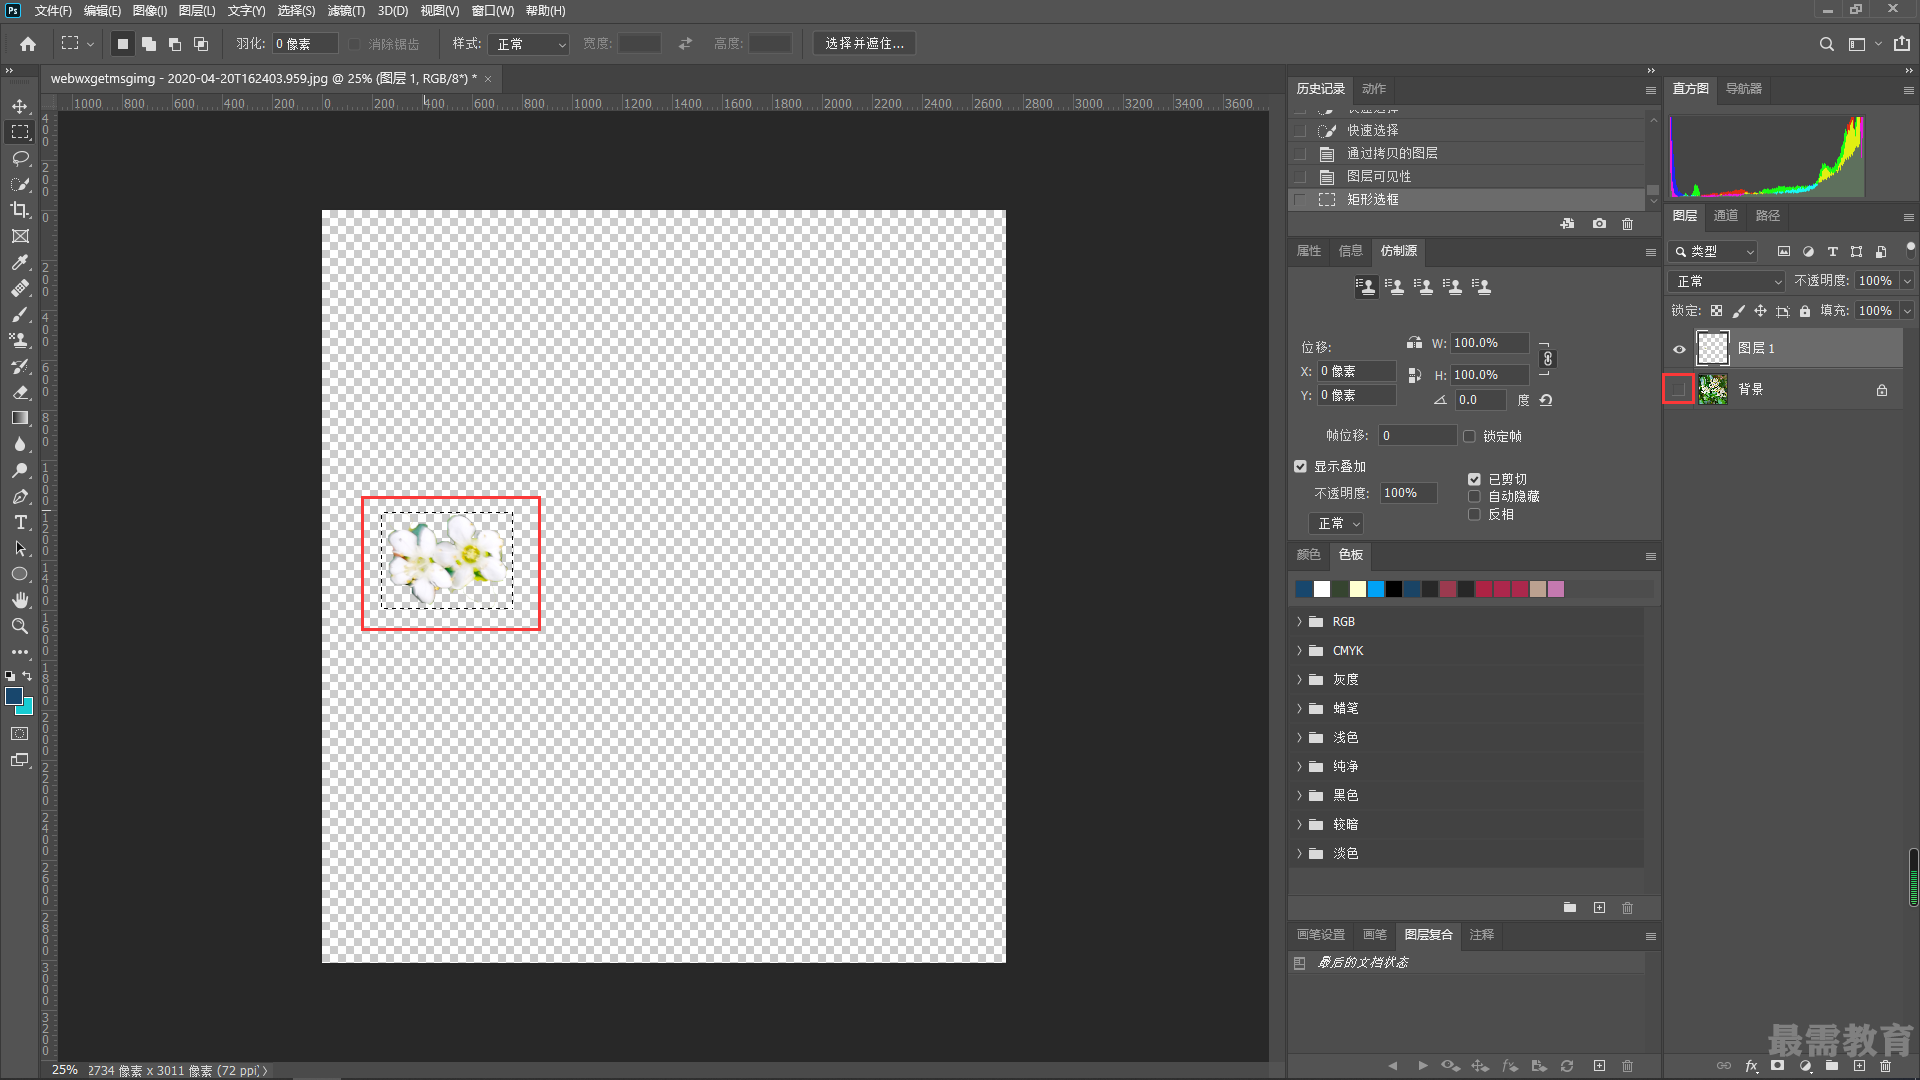
Task: Select the Ellipse shape tool
Action: pyautogui.click(x=20, y=574)
